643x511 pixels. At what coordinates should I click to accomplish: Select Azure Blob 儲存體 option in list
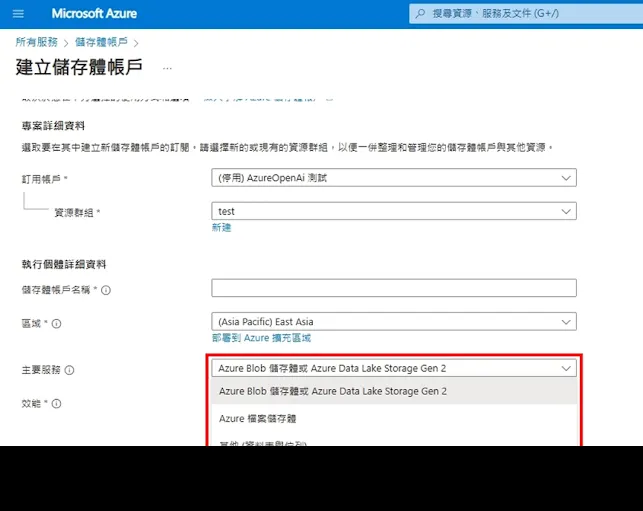click(x=394, y=391)
